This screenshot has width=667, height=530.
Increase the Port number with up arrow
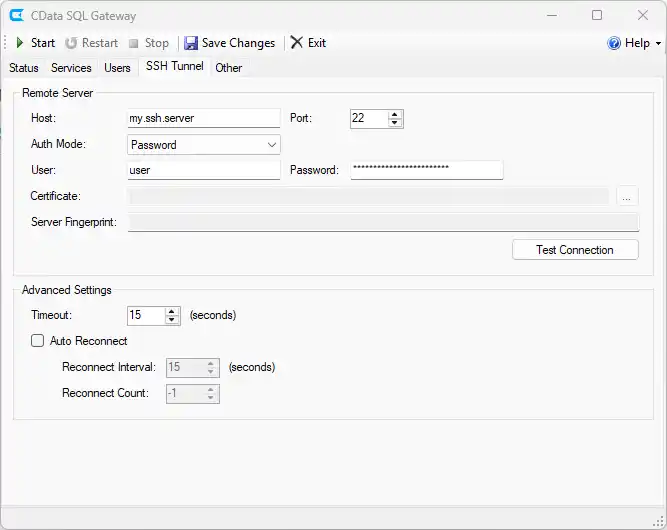tap(395, 114)
